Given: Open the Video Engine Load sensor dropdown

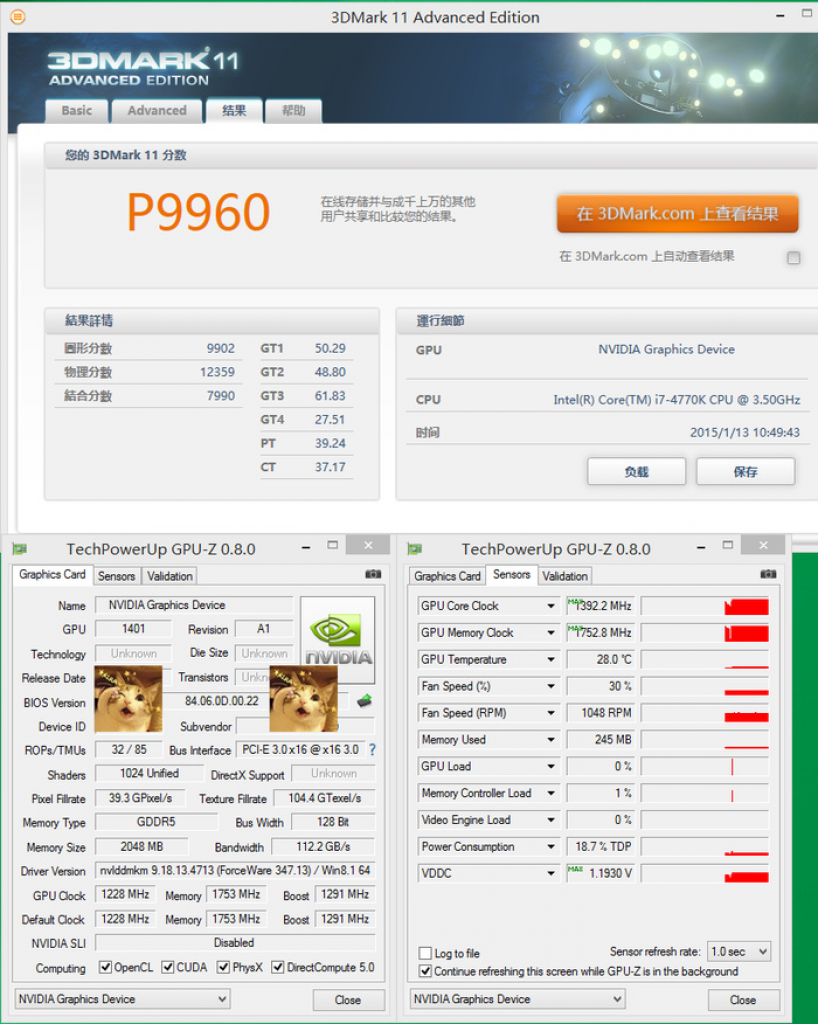Looking at the screenshot, I should (x=551, y=820).
